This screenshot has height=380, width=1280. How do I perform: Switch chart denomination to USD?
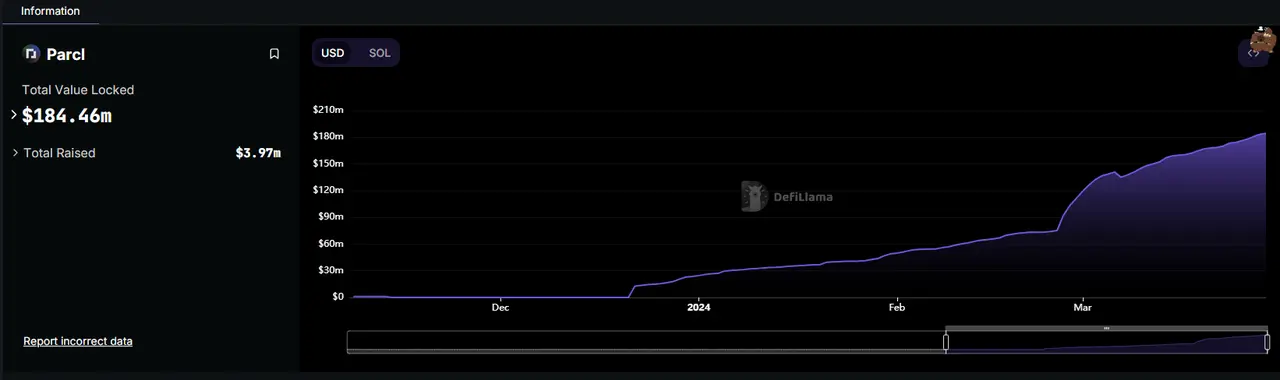[x=333, y=53]
